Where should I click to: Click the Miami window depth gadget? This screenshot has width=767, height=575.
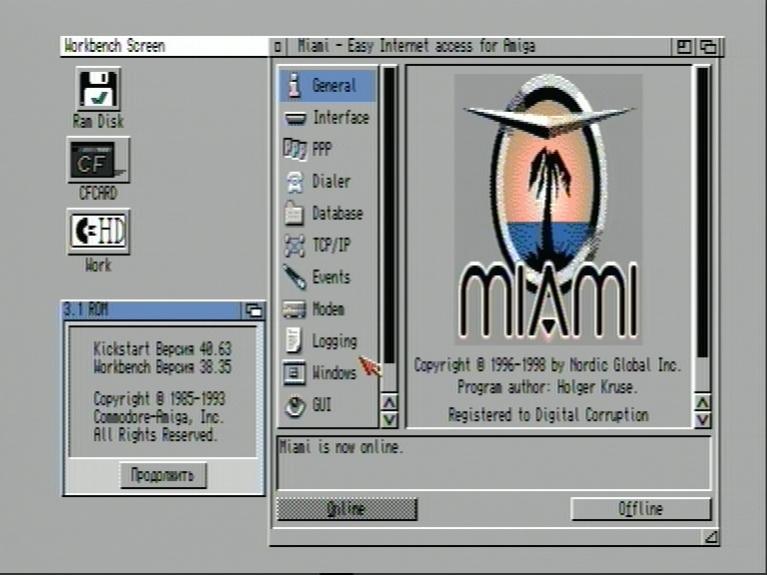[x=709, y=46]
